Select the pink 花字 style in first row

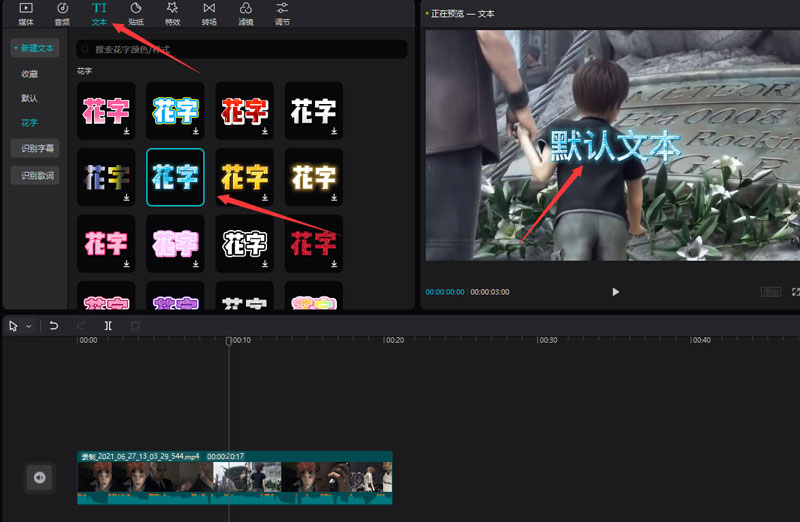point(106,110)
